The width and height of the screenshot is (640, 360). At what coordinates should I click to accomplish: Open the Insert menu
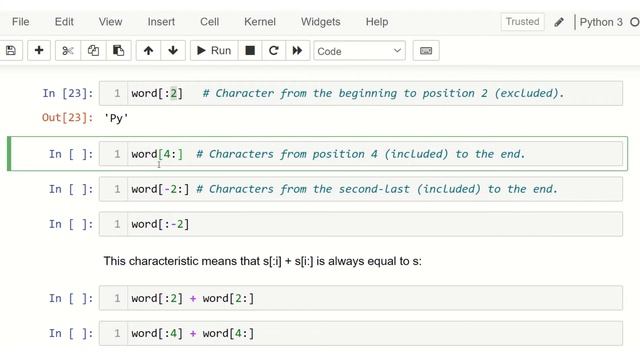161,22
